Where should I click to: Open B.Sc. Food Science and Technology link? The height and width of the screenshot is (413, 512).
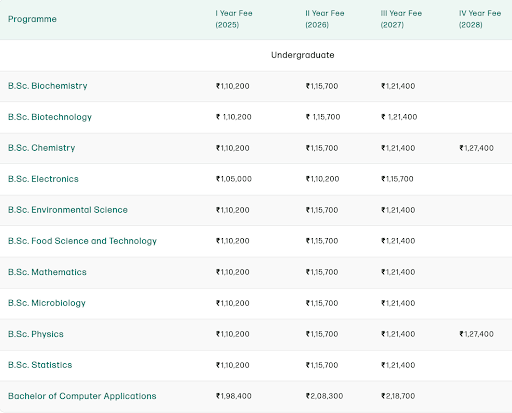pyautogui.click(x=82, y=241)
